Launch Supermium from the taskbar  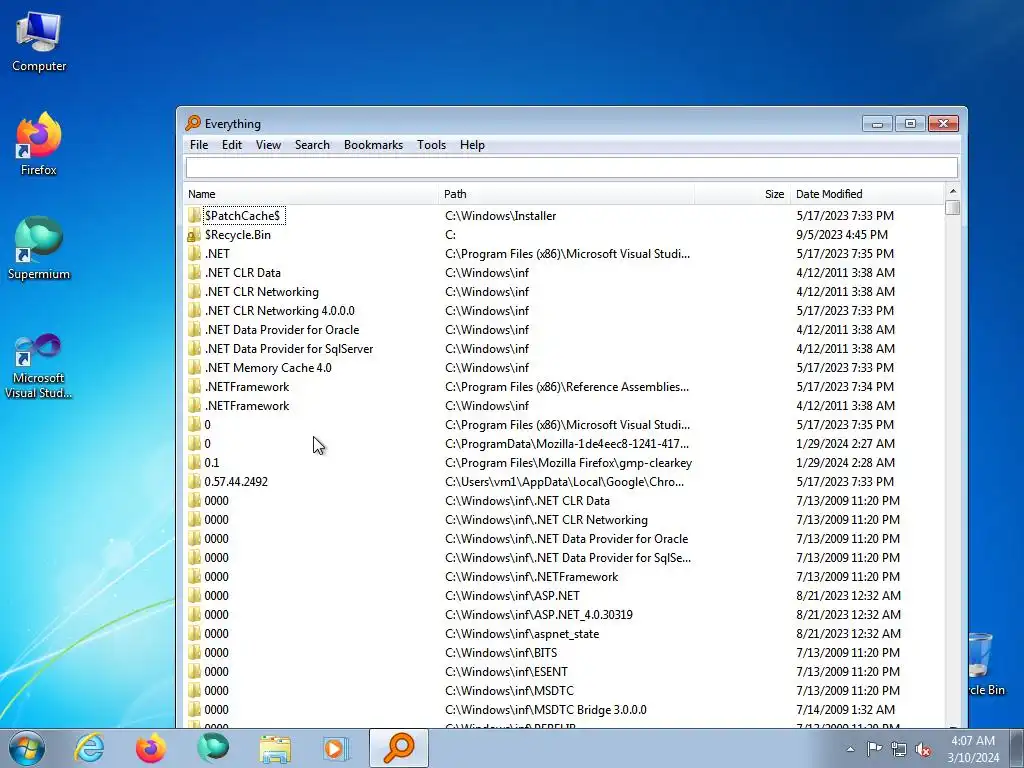coord(213,748)
